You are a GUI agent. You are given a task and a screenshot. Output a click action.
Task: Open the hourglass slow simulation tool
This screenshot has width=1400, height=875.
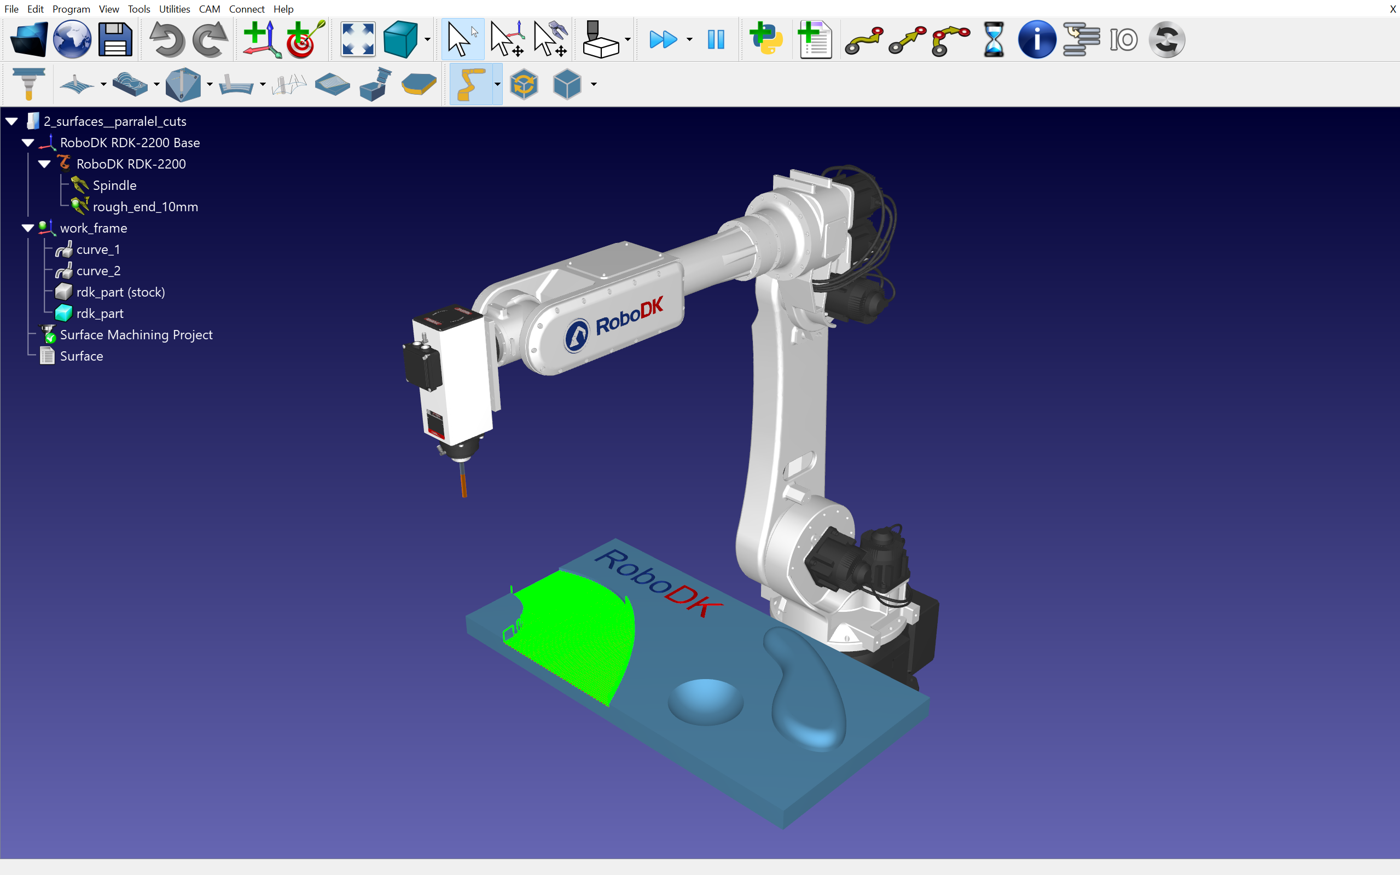coord(993,39)
